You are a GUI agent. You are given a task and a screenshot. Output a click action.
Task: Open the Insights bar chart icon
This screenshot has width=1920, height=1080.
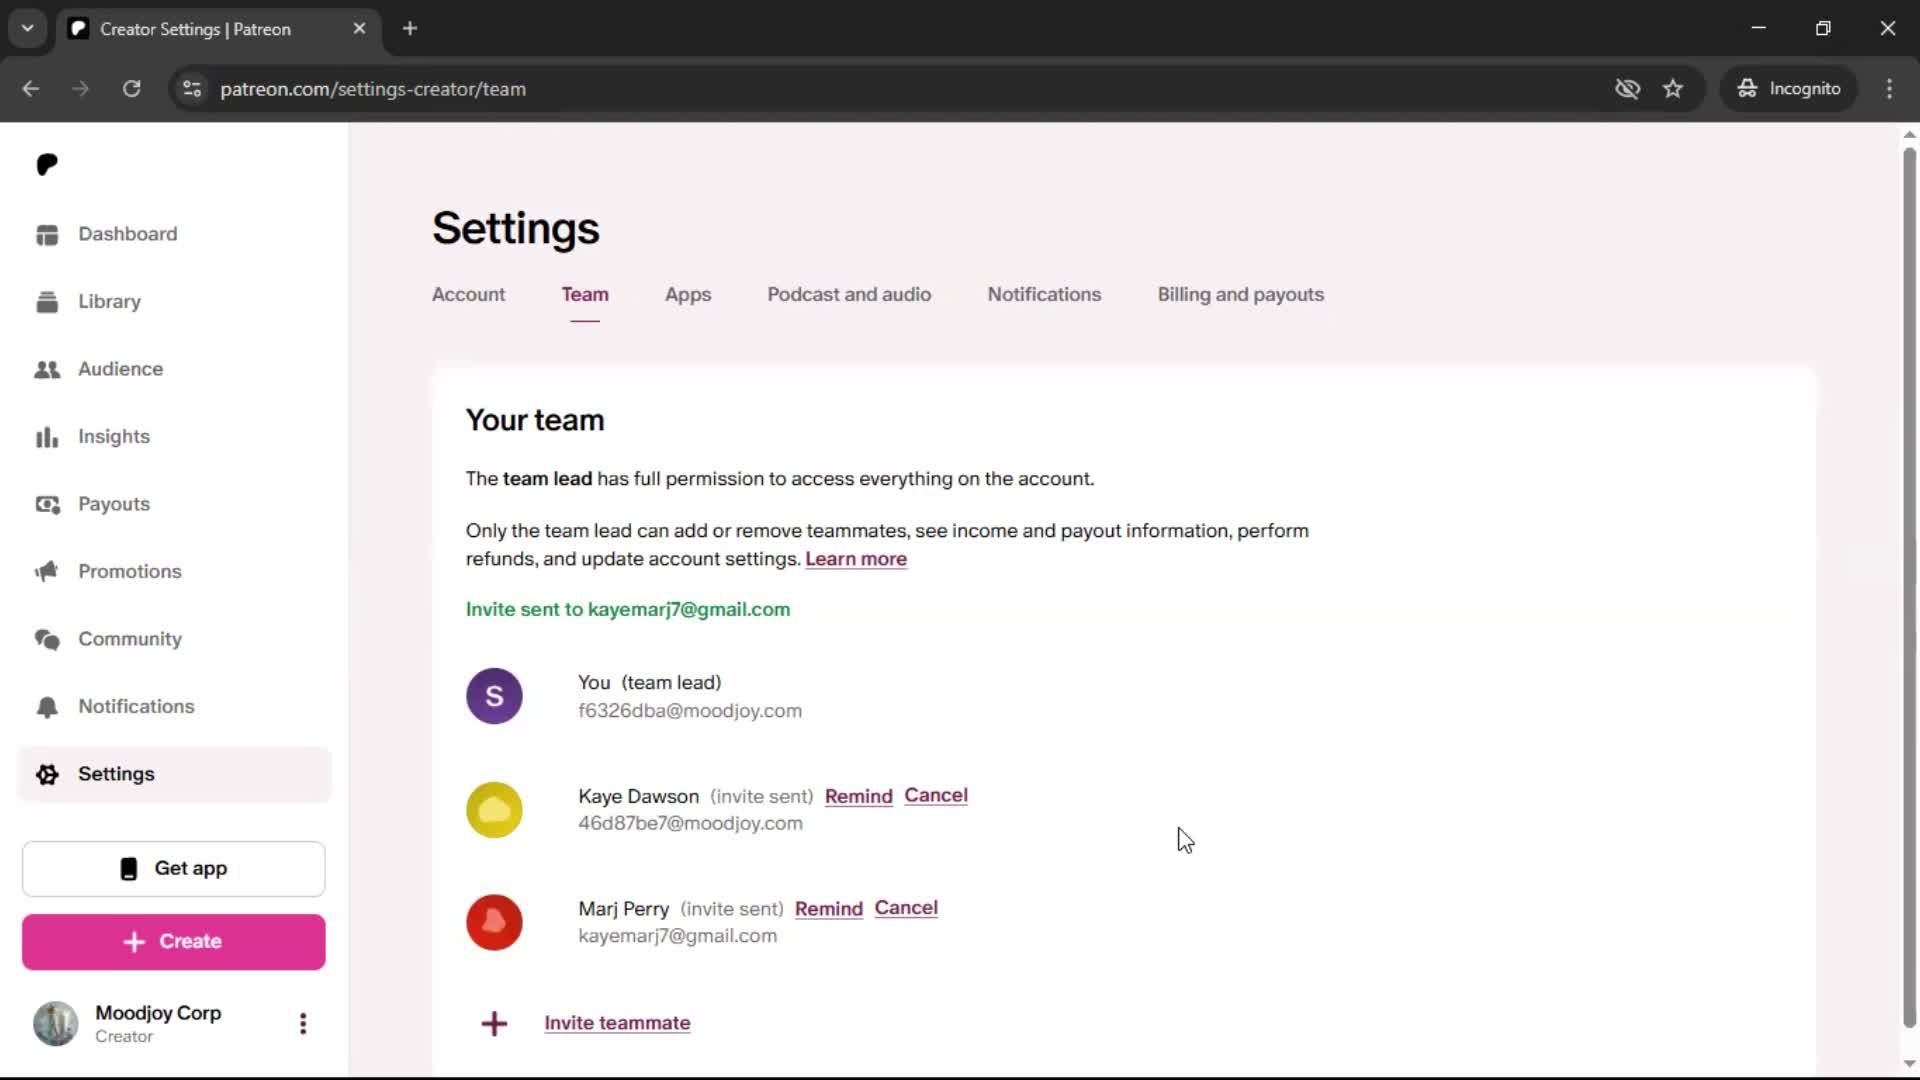pyautogui.click(x=47, y=437)
